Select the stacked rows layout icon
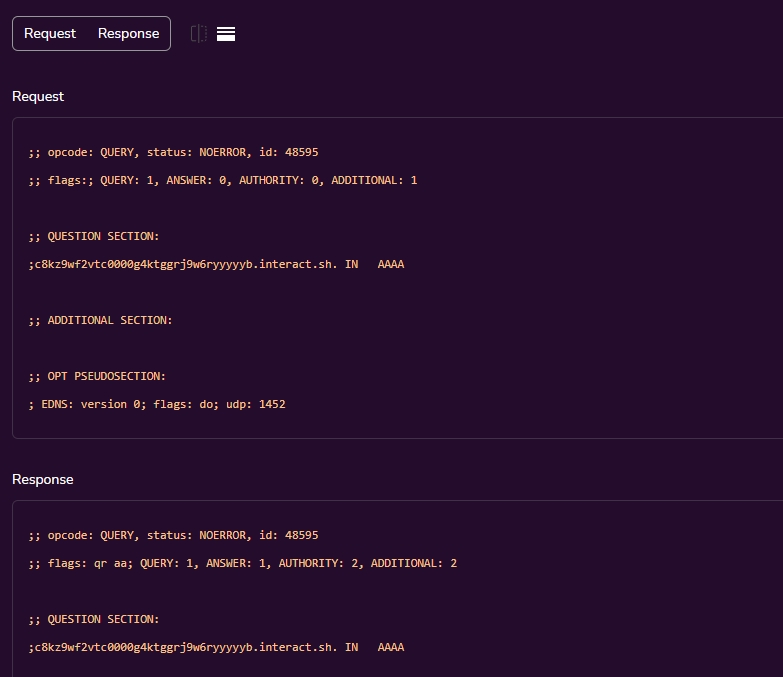This screenshot has height=677, width=783. coord(226,34)
